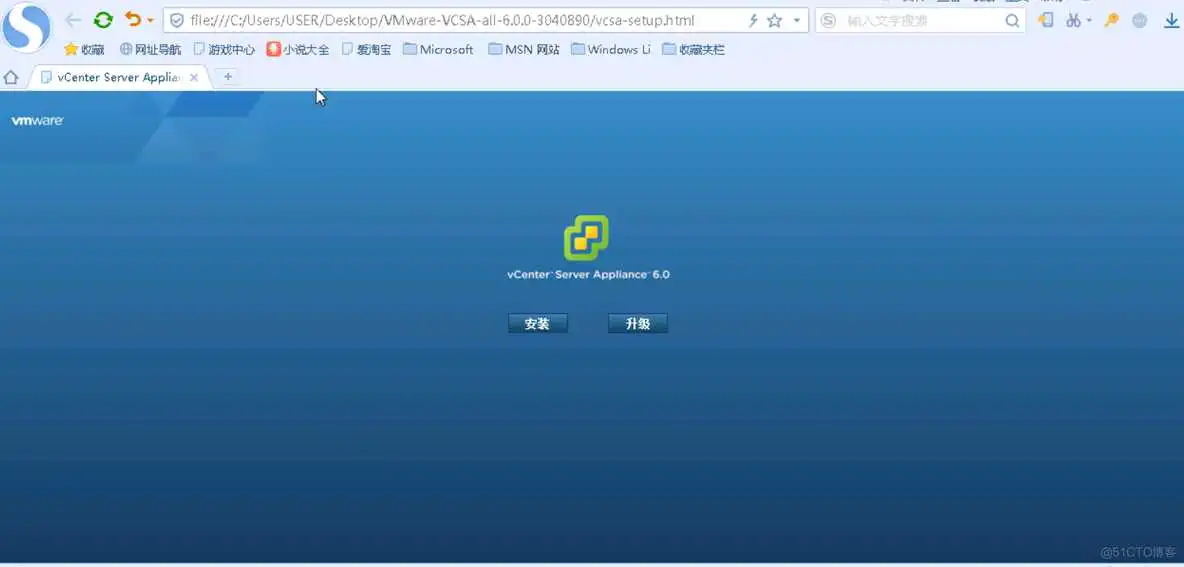This screenshot has height=567, width=1184.
Task: Click the 安装 install button
Action: tap(538, 324)
